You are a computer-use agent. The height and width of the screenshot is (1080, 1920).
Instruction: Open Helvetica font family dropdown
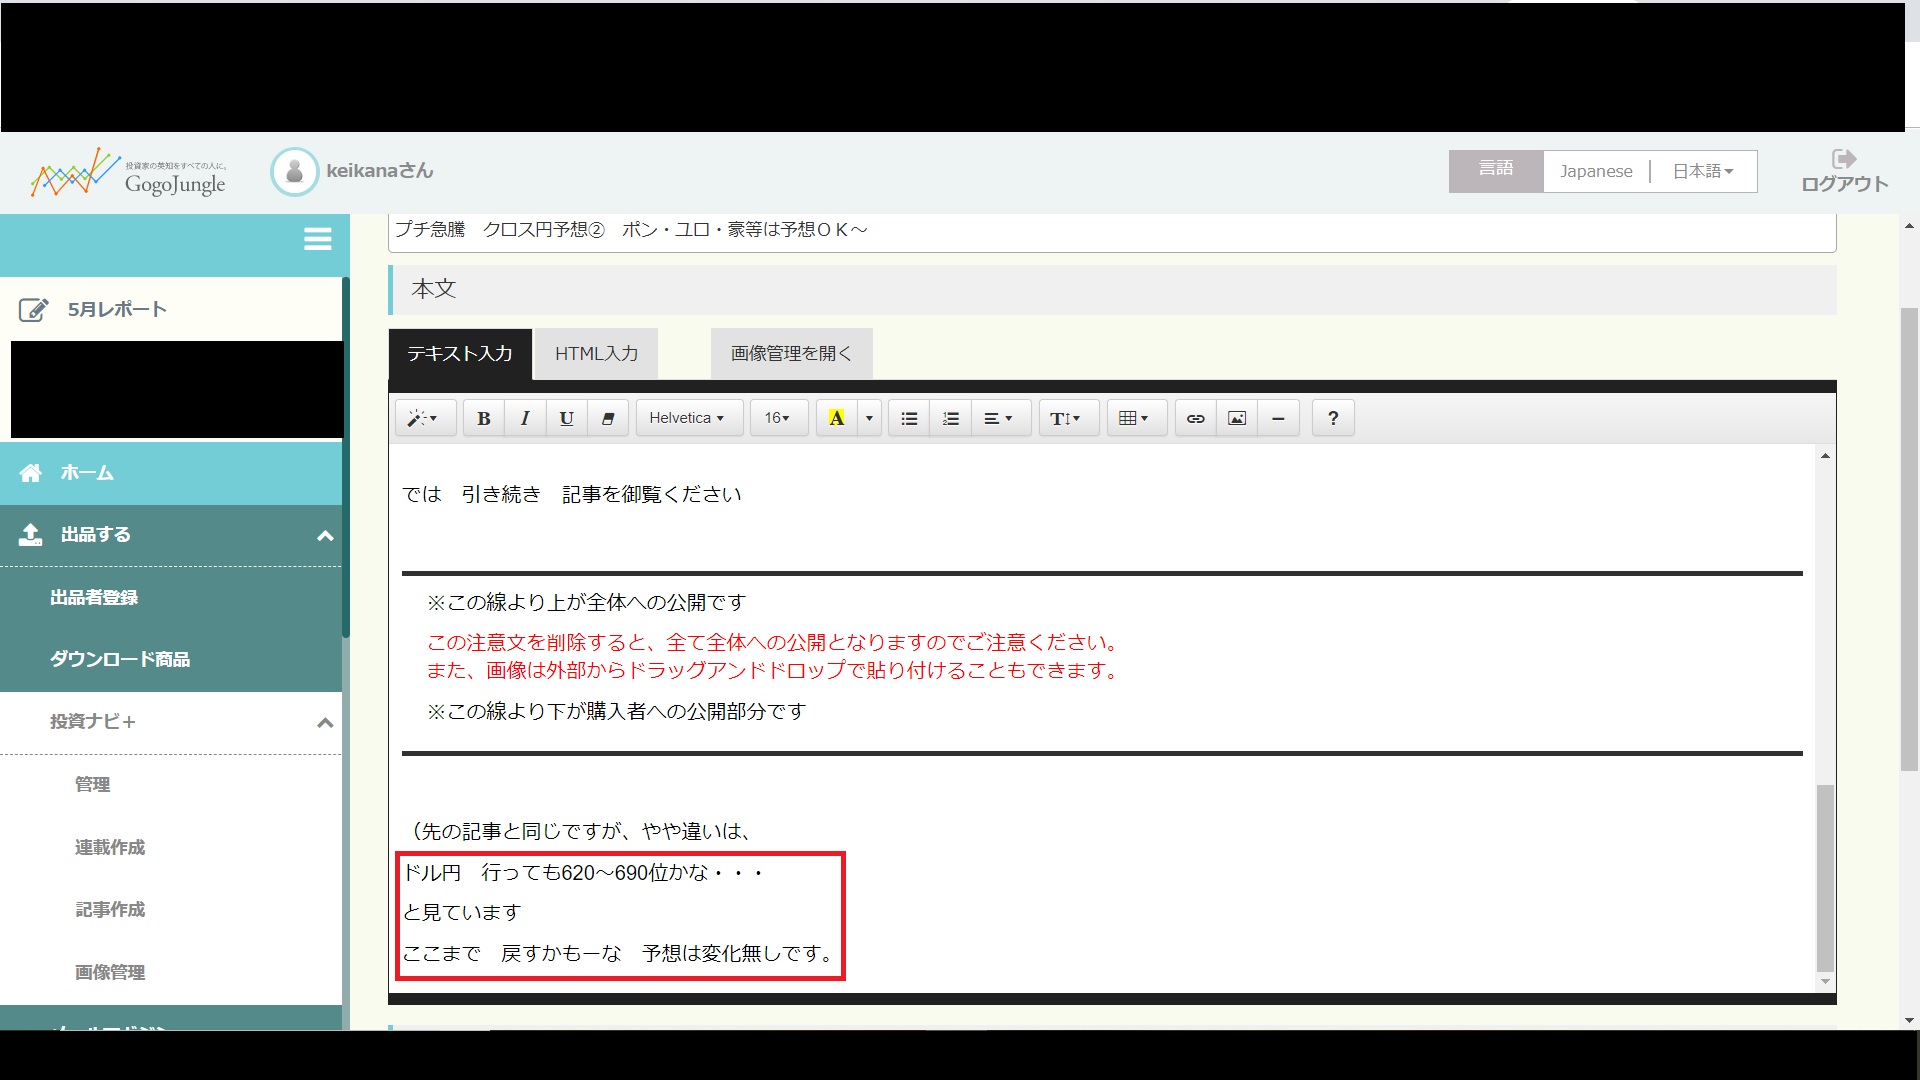(x=687, y=418)
